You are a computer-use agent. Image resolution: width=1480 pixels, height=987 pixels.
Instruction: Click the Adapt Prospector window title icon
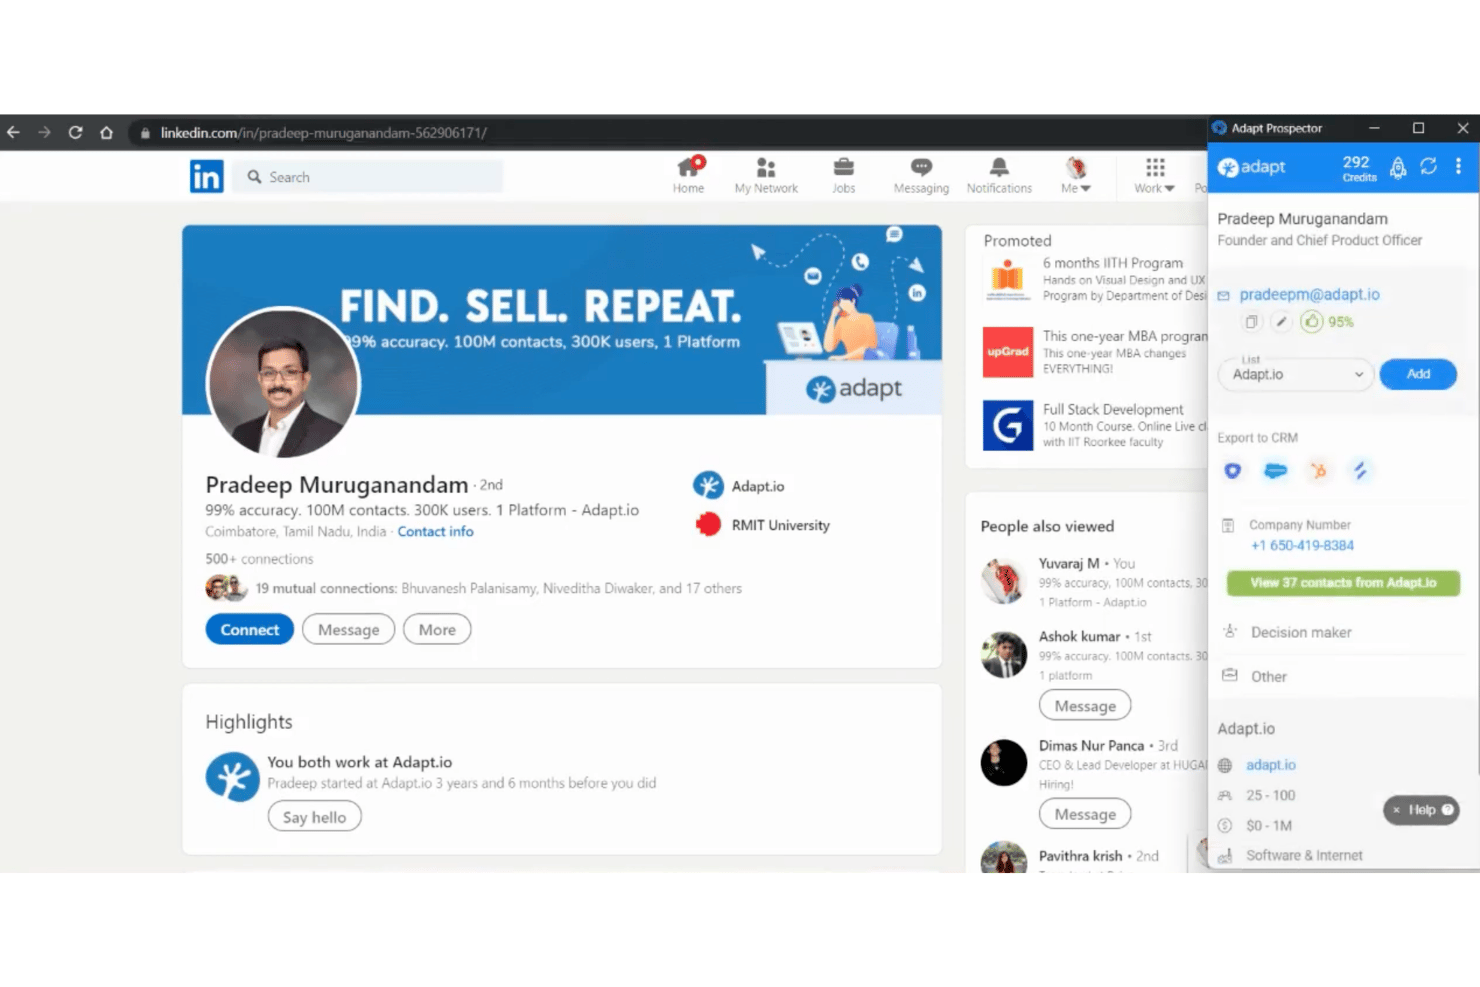pyautogui.click(x=1220, y=128)
